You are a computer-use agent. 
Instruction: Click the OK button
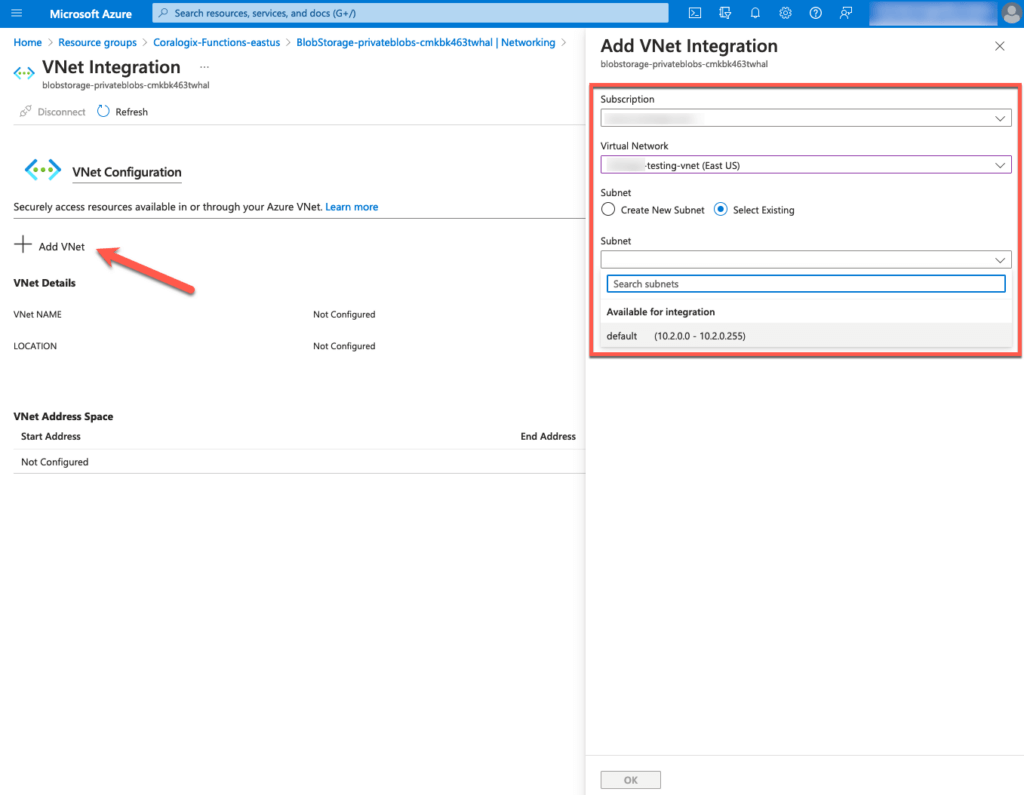(x=630, y=779)
